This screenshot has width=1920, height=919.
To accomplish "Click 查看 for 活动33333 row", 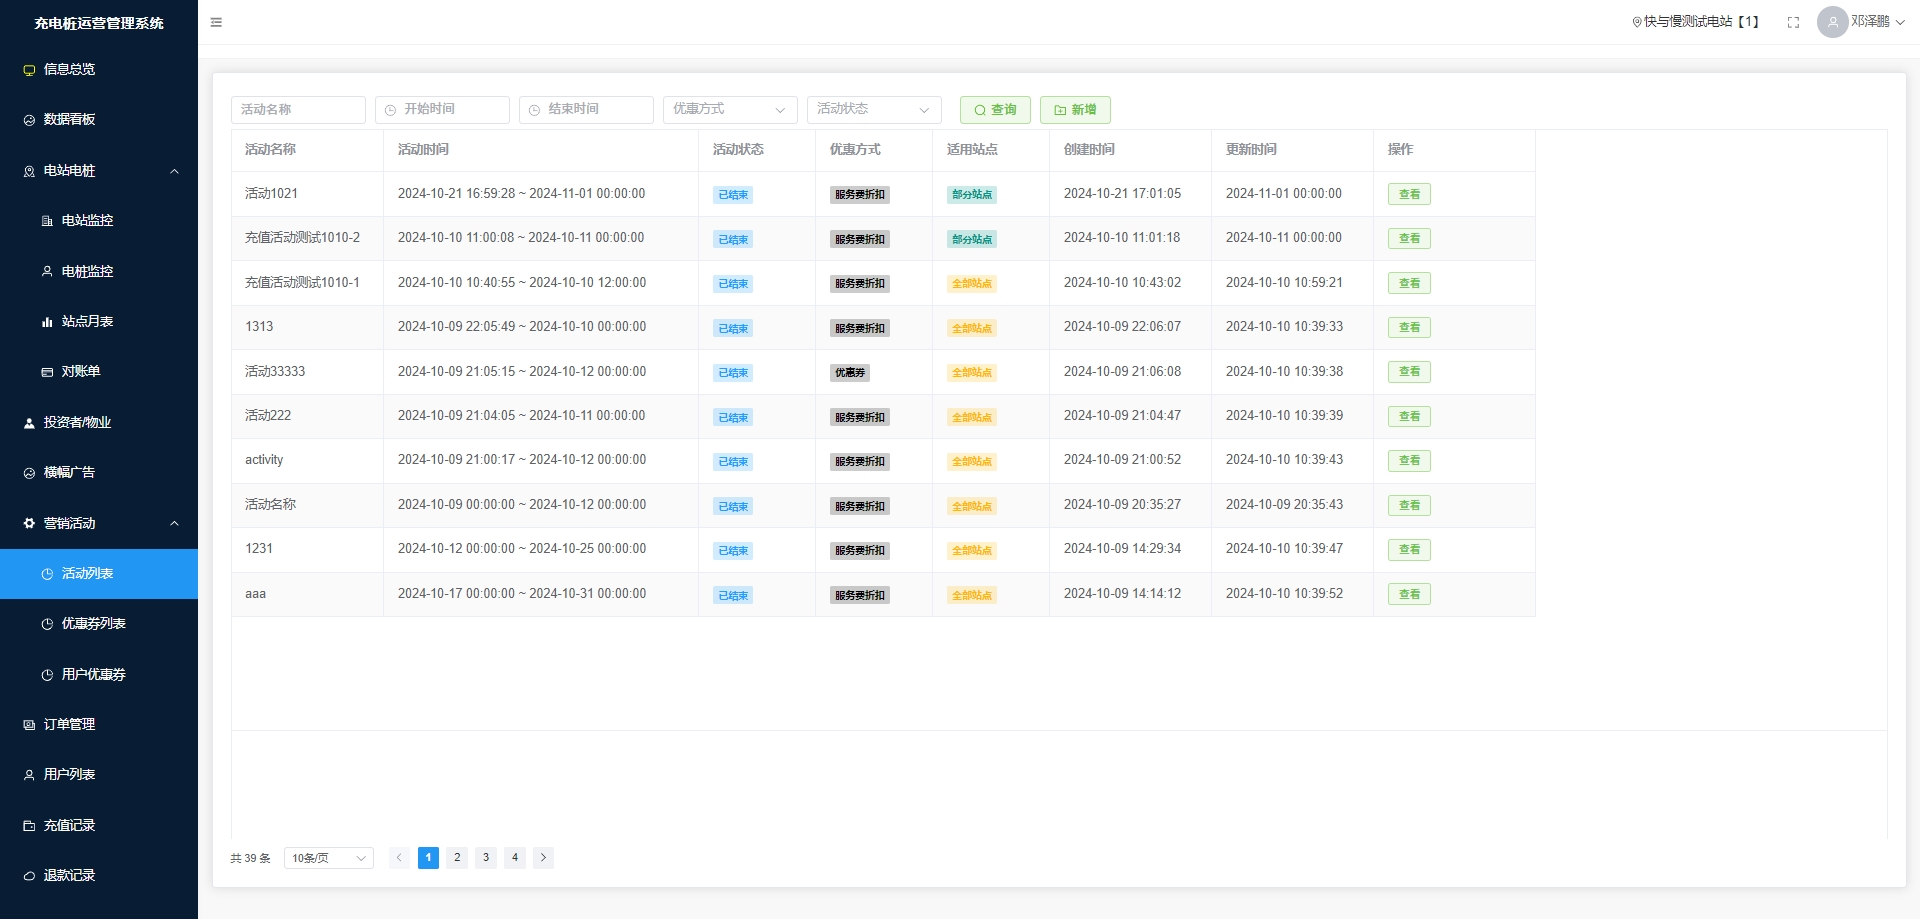I will coord(1409,372).
